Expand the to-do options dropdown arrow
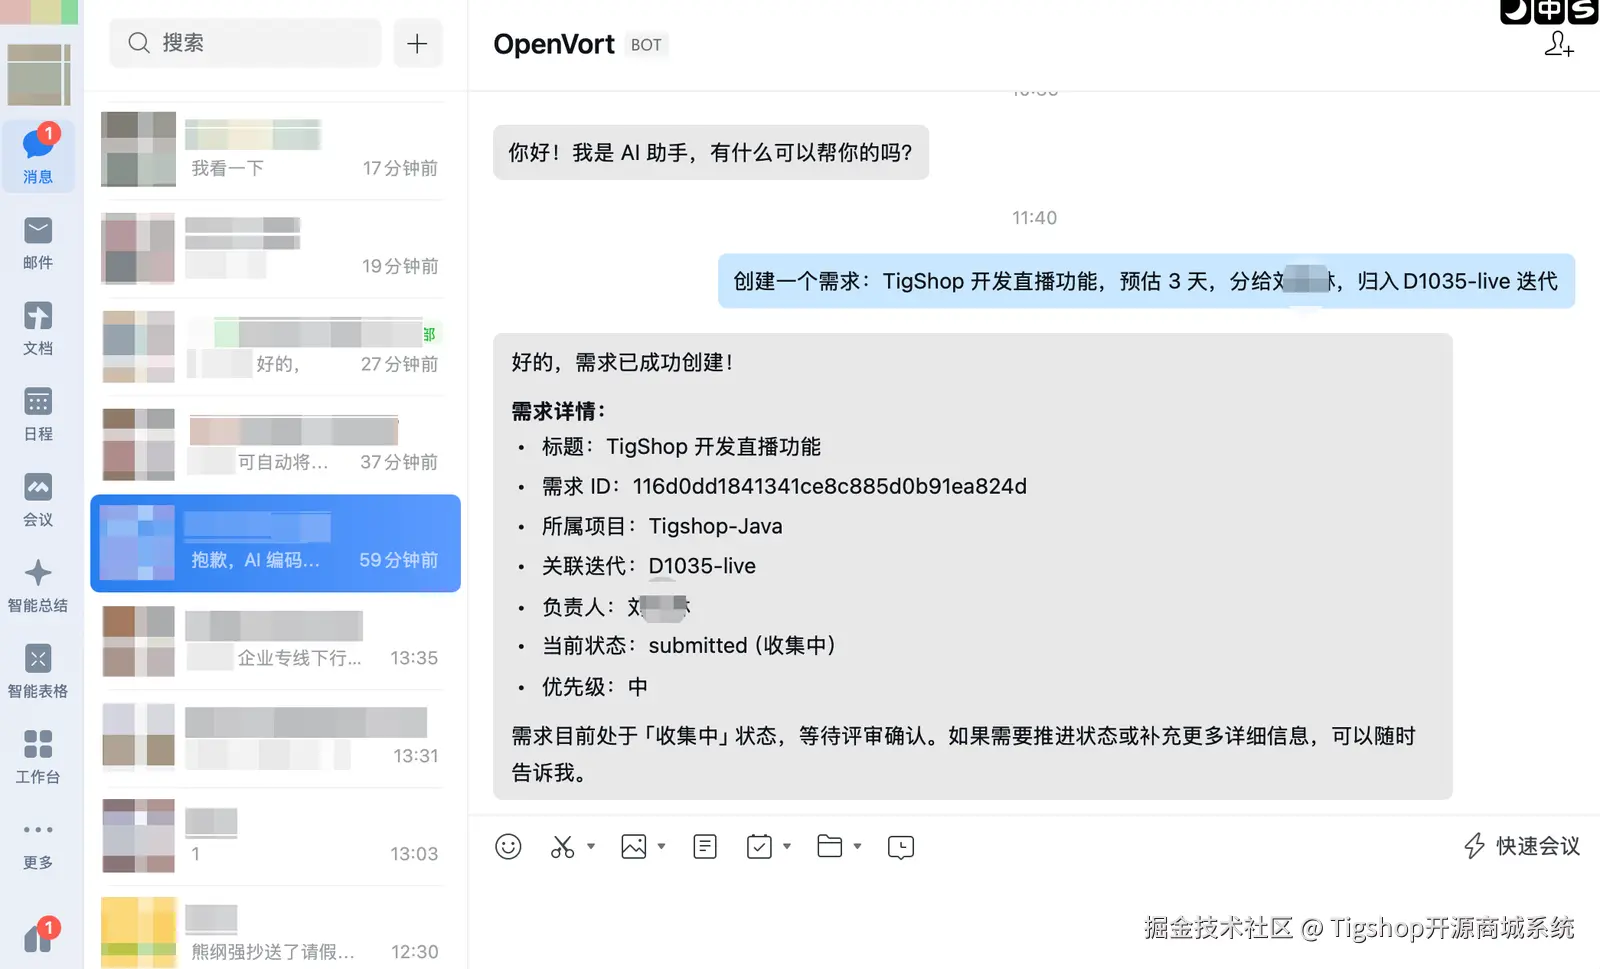Viewport: 1600px width, 969px height. point(787,846)
